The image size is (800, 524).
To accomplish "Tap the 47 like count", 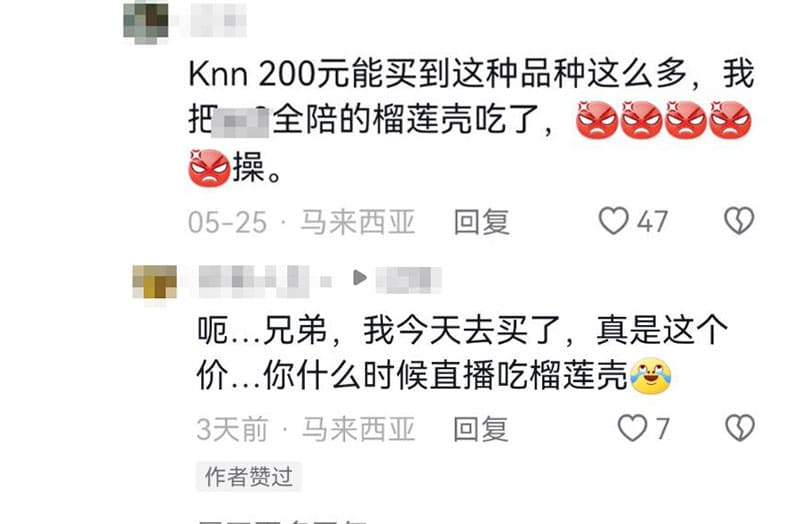I will pyautogui.click(x=652, y=222).
